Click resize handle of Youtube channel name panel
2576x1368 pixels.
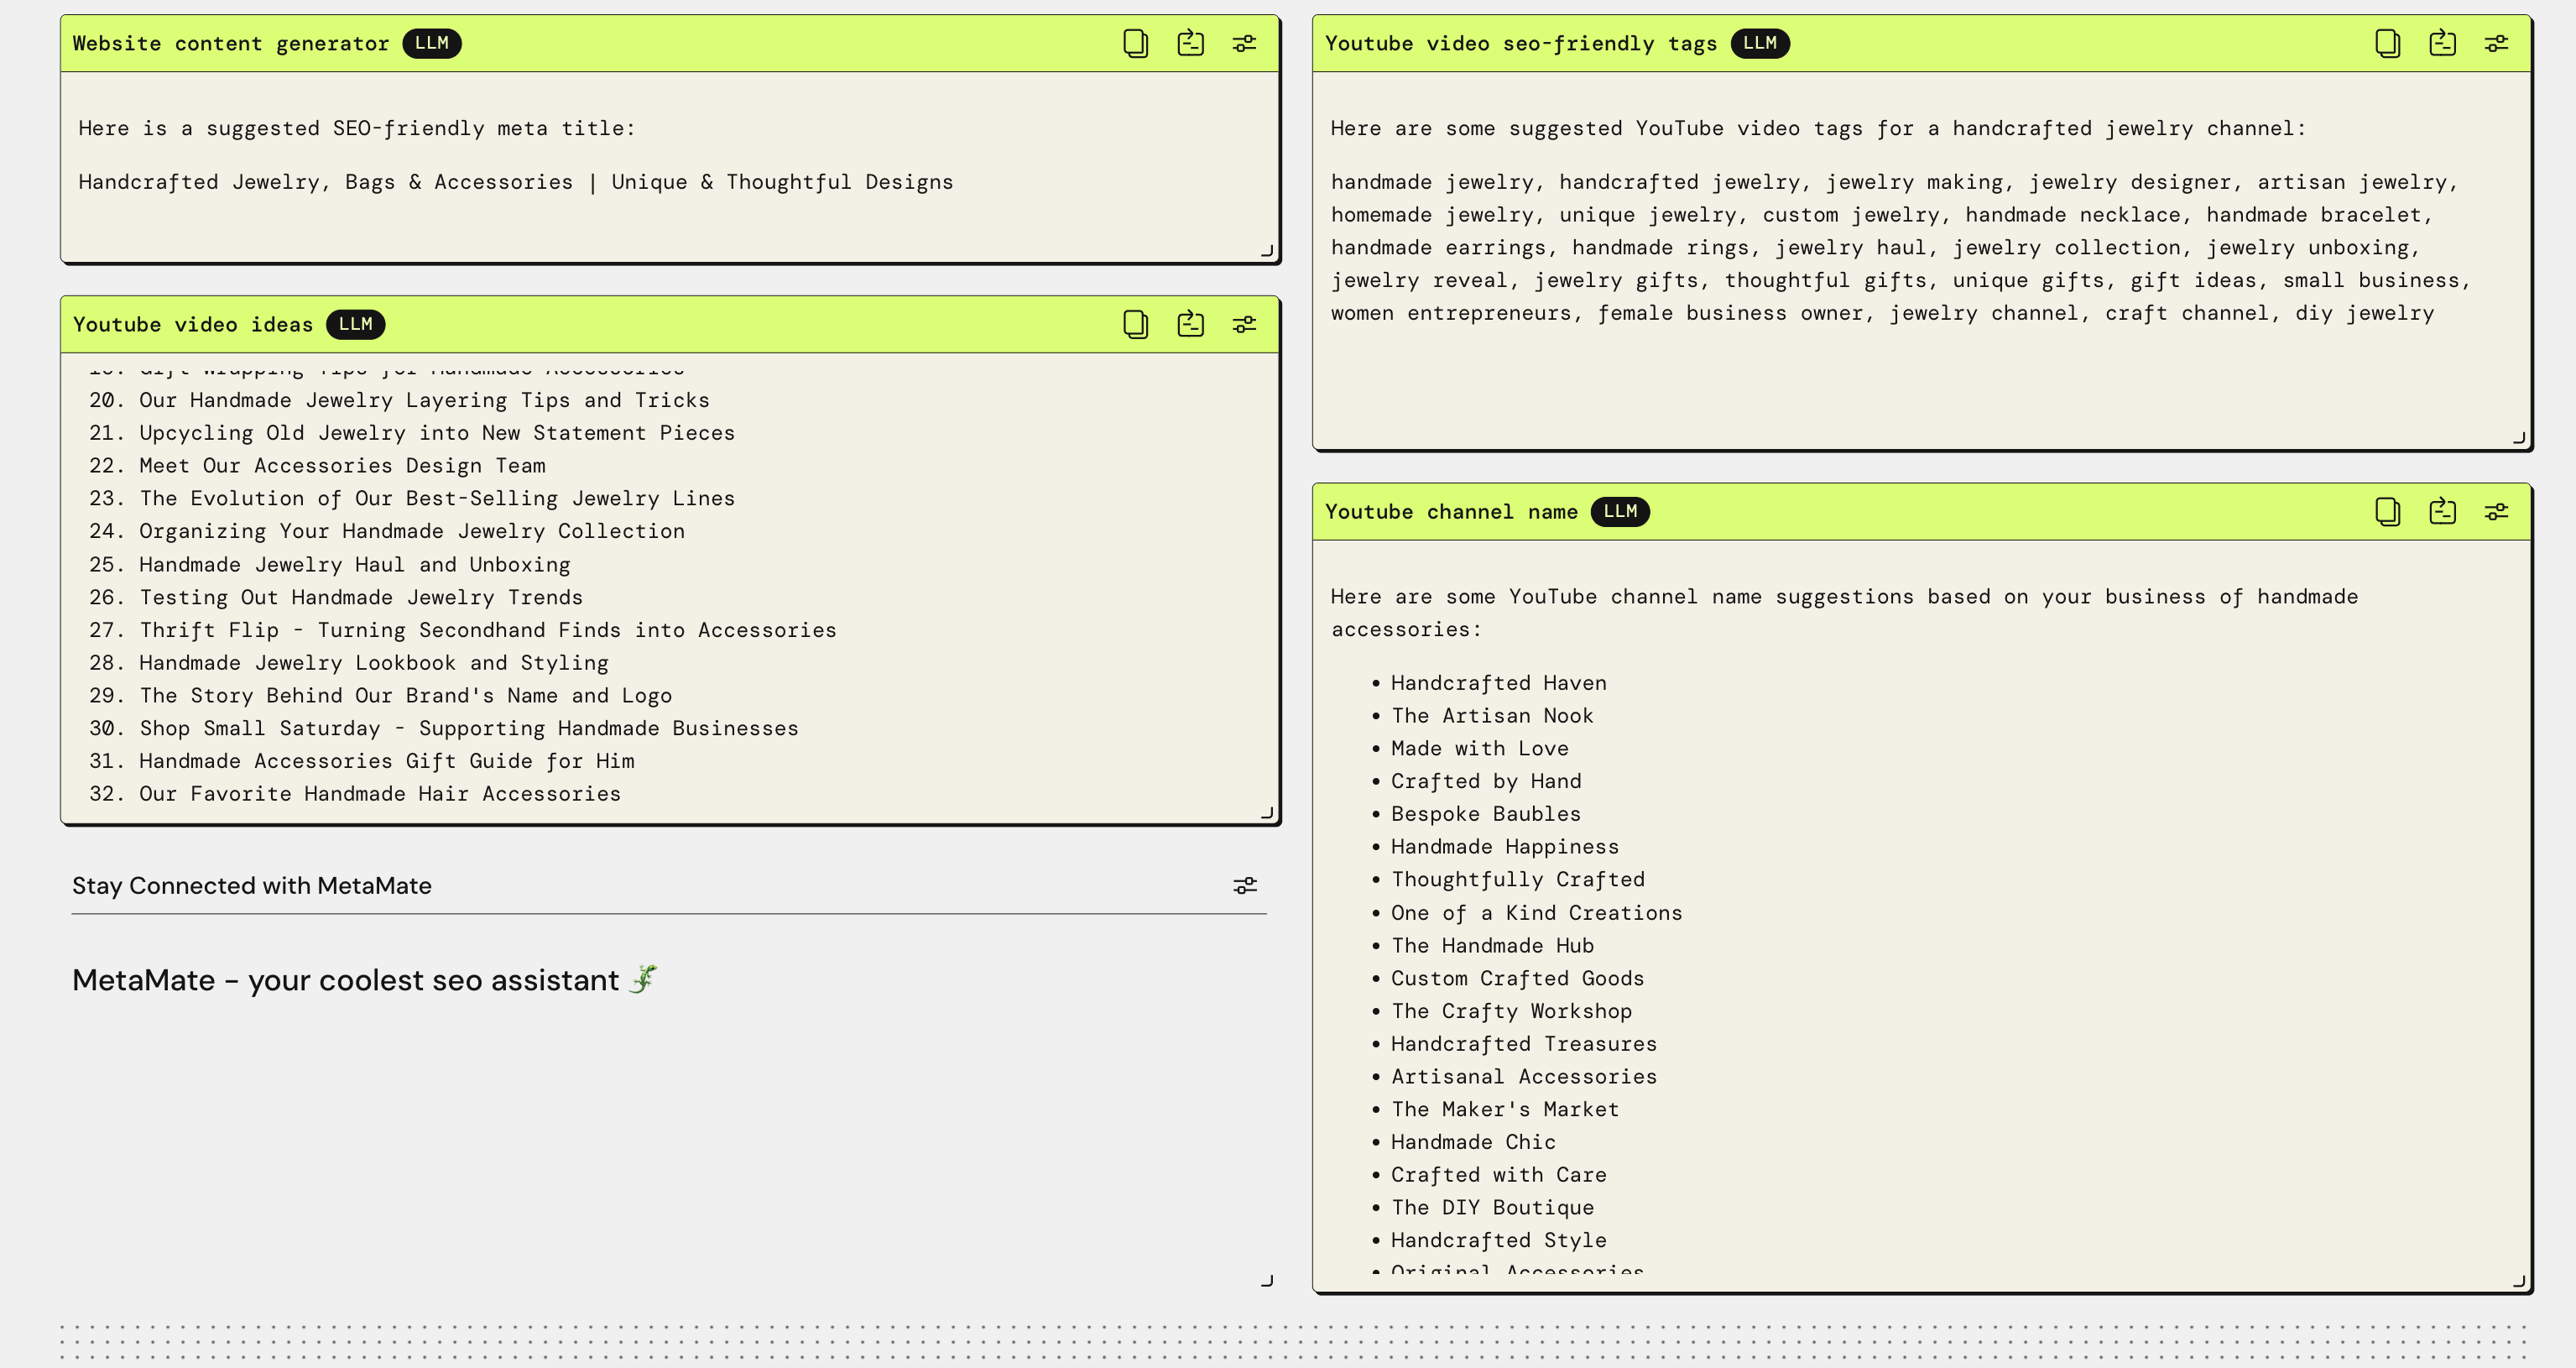pyautogui.click(x=2519, y=1281)
